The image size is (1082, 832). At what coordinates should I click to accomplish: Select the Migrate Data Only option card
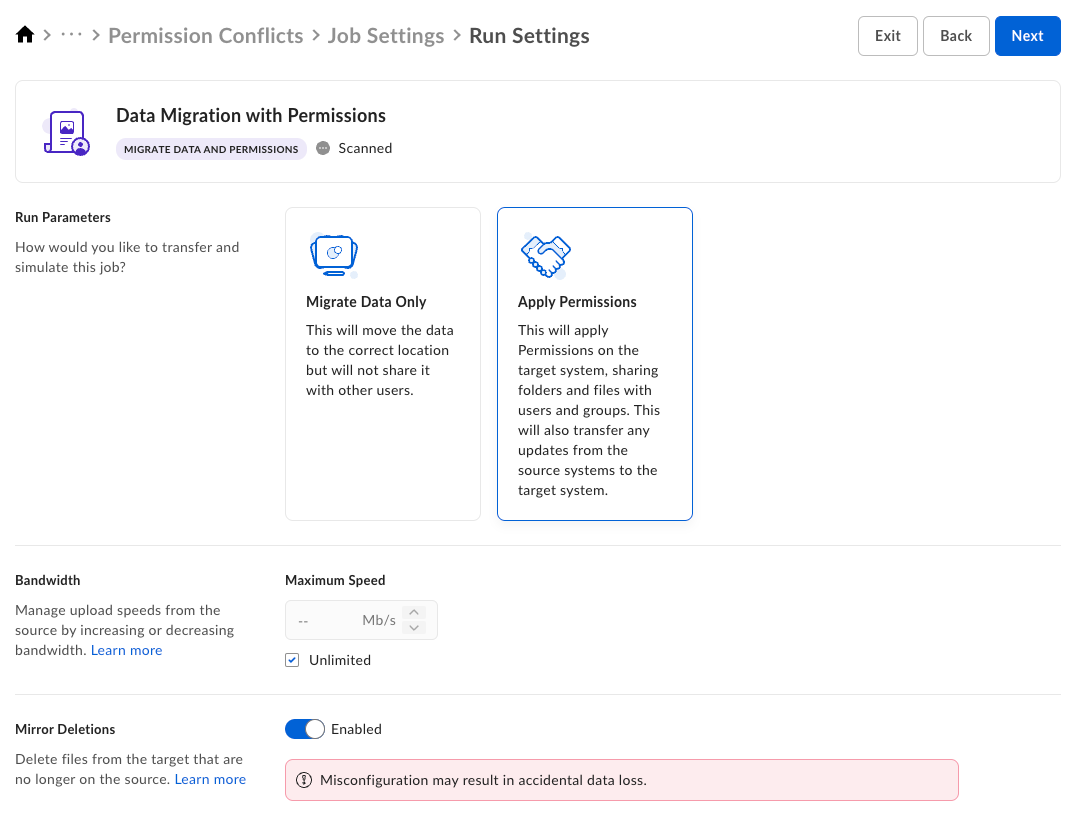(x=382, y=364)
